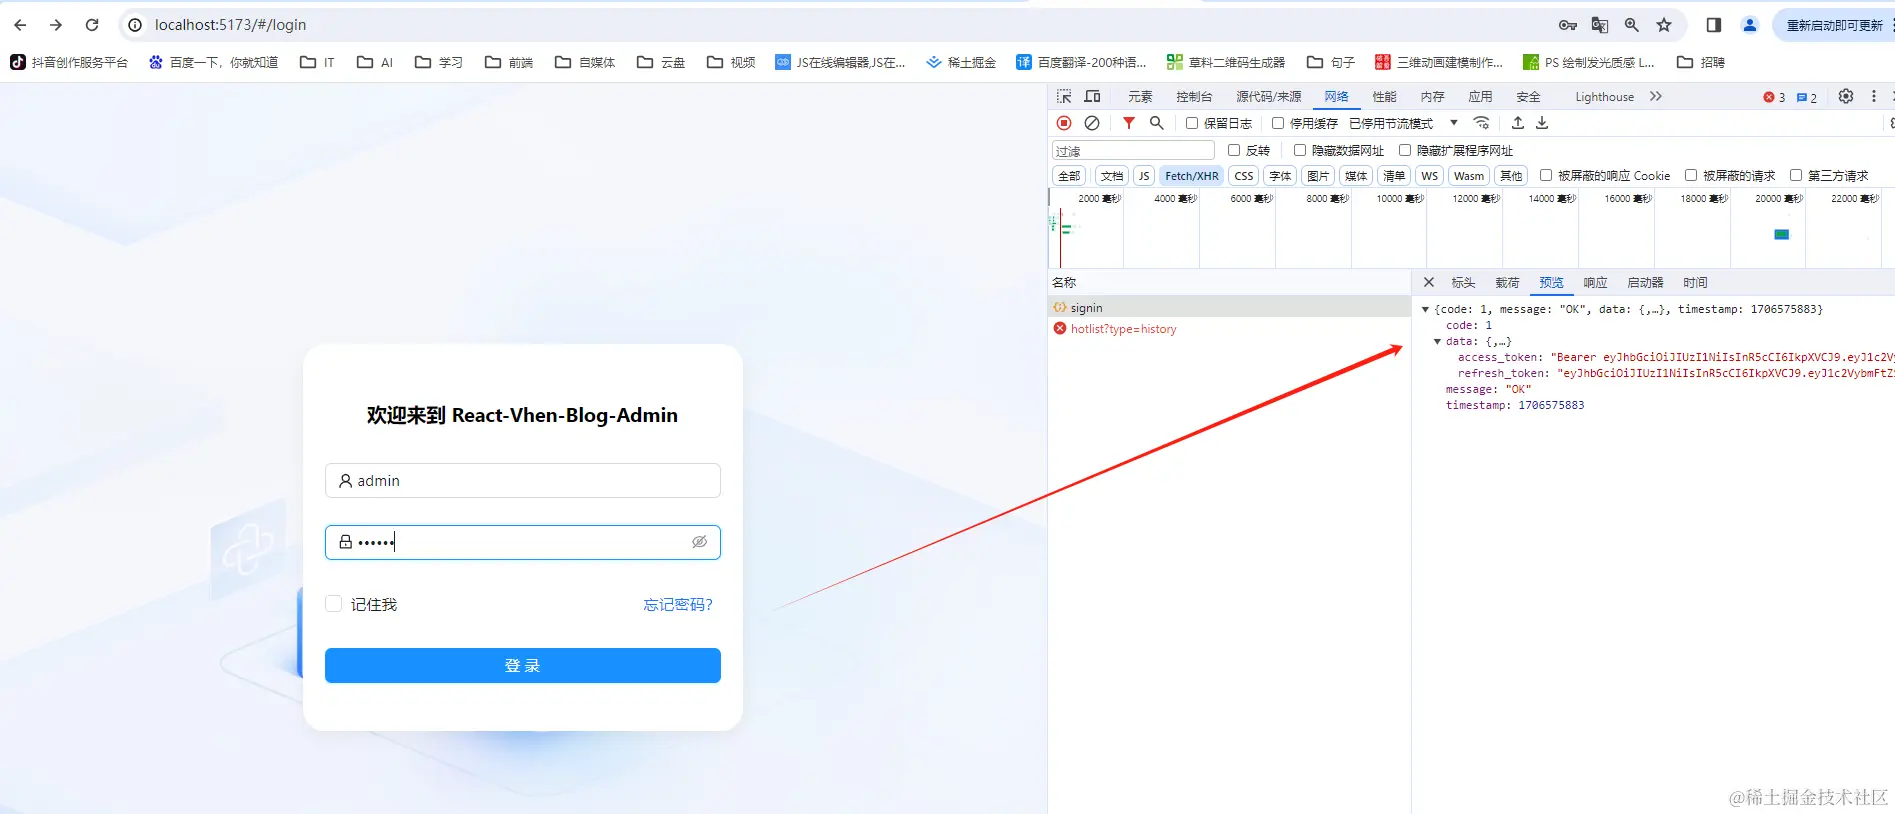Import a HAR file with upload arrow
Image resolution: width=1895 pixels, height=814 pixels.
click(x=1518, y=123)
